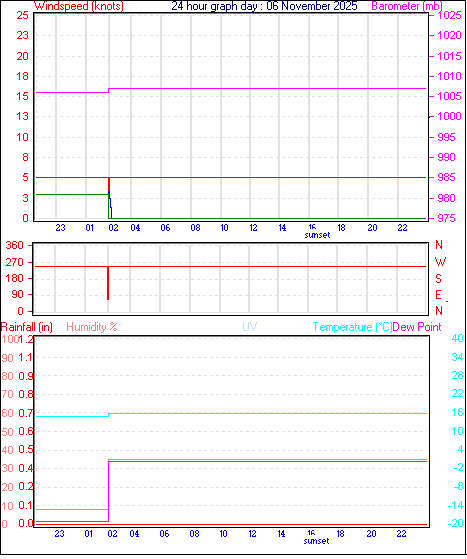467x559 pixels.
Task: Click hour label 06 under the windspeed graph
Action: 165,227
